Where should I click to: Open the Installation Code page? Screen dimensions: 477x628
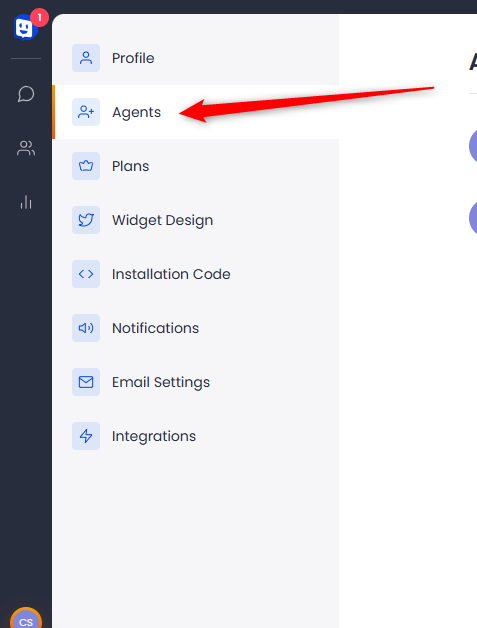point(195,274)
